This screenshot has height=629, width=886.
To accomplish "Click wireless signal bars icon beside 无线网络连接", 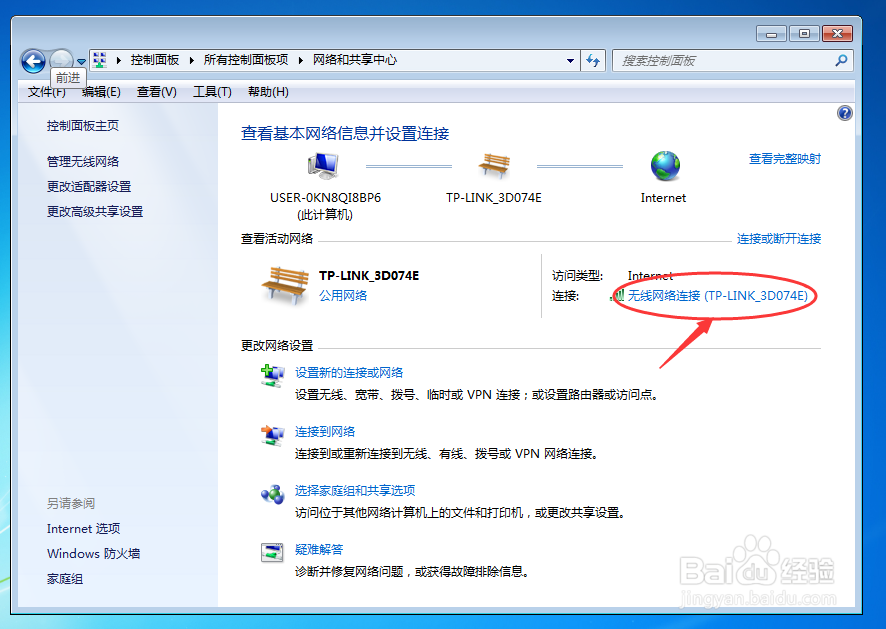I will 618,295.
